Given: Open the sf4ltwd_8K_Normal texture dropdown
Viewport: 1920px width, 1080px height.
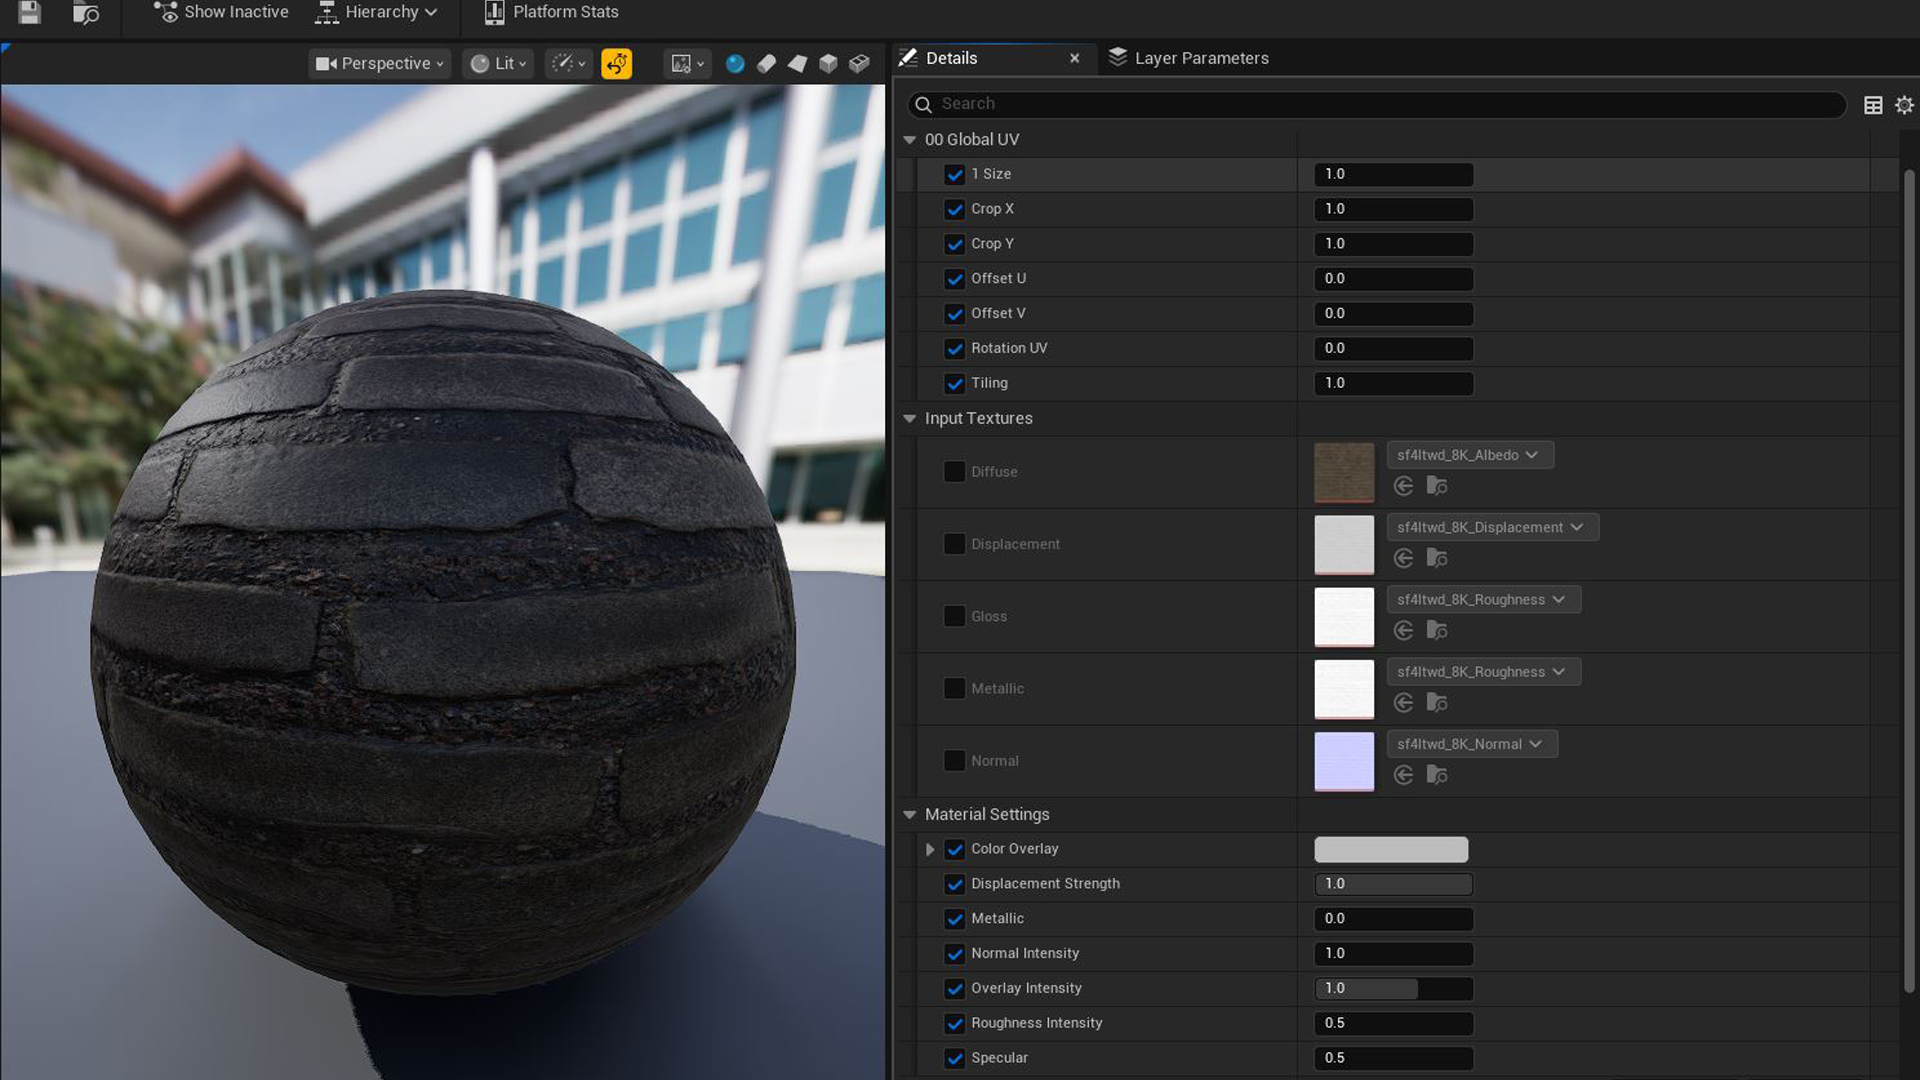Looking at the screenshot, I should click(1472, 744).
